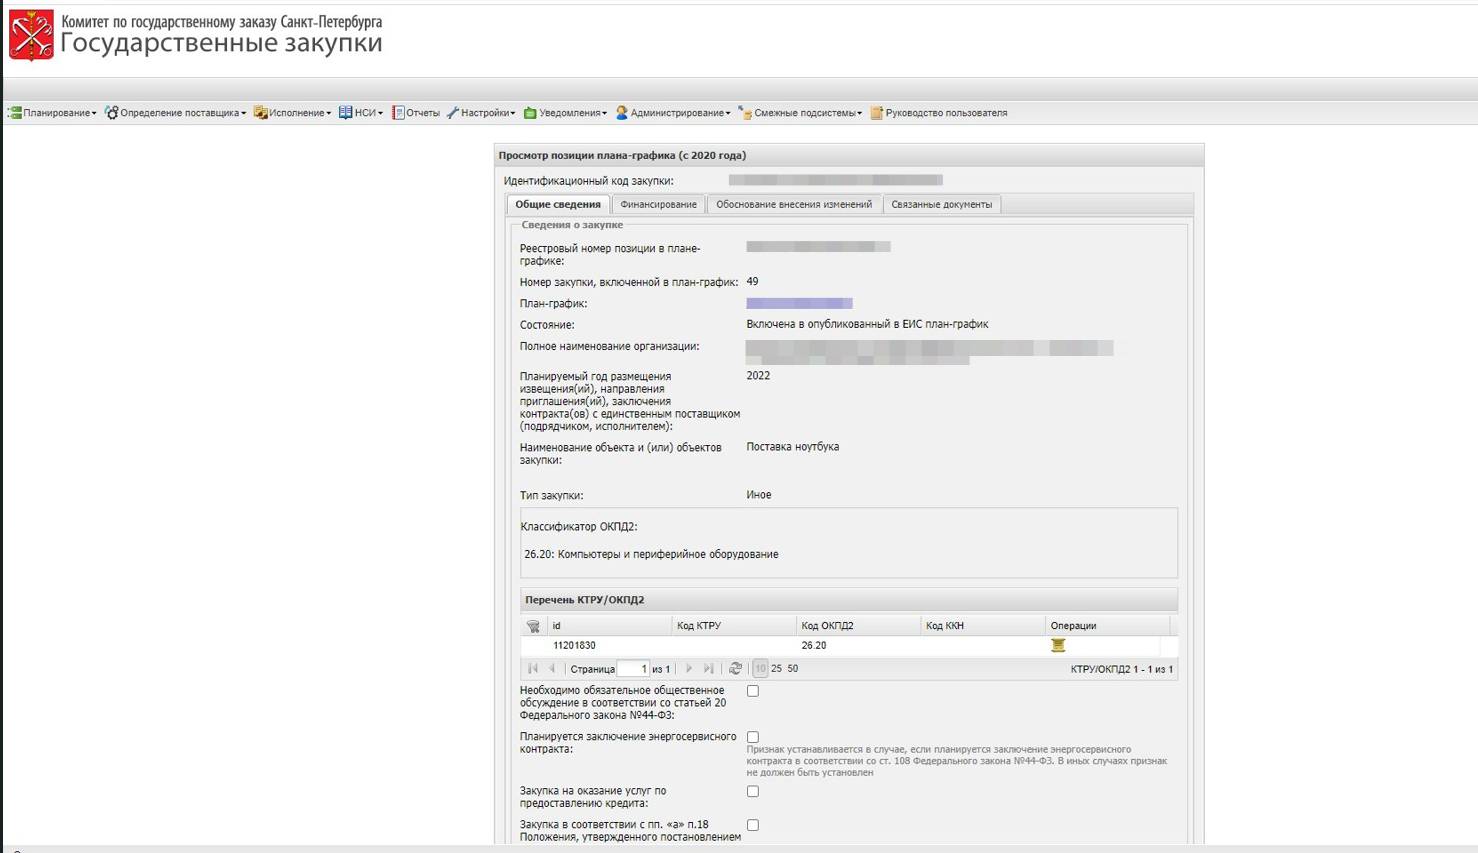Select page size 50 in the table pager
Image resolution: width=1478 pixels, height=853 pixels.
coord(791,668)
